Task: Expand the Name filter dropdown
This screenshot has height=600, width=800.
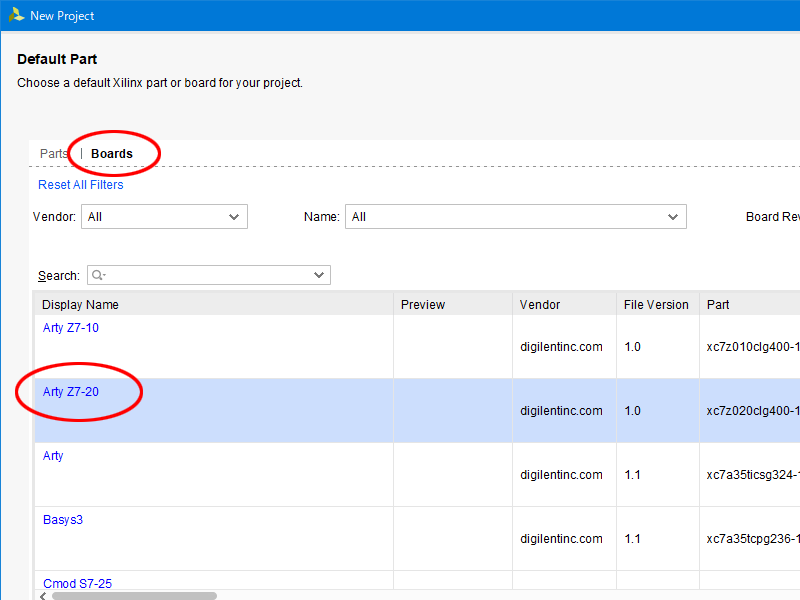Action: point(515,217)
